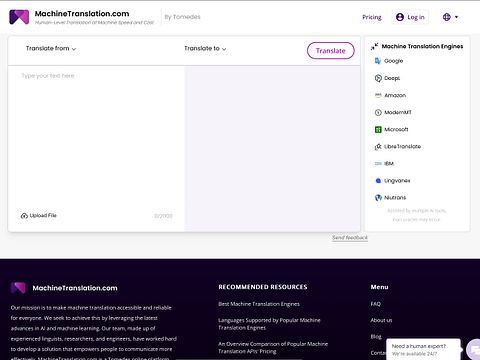
Task: Select Niutrans engine label
Action: [395, 198]
